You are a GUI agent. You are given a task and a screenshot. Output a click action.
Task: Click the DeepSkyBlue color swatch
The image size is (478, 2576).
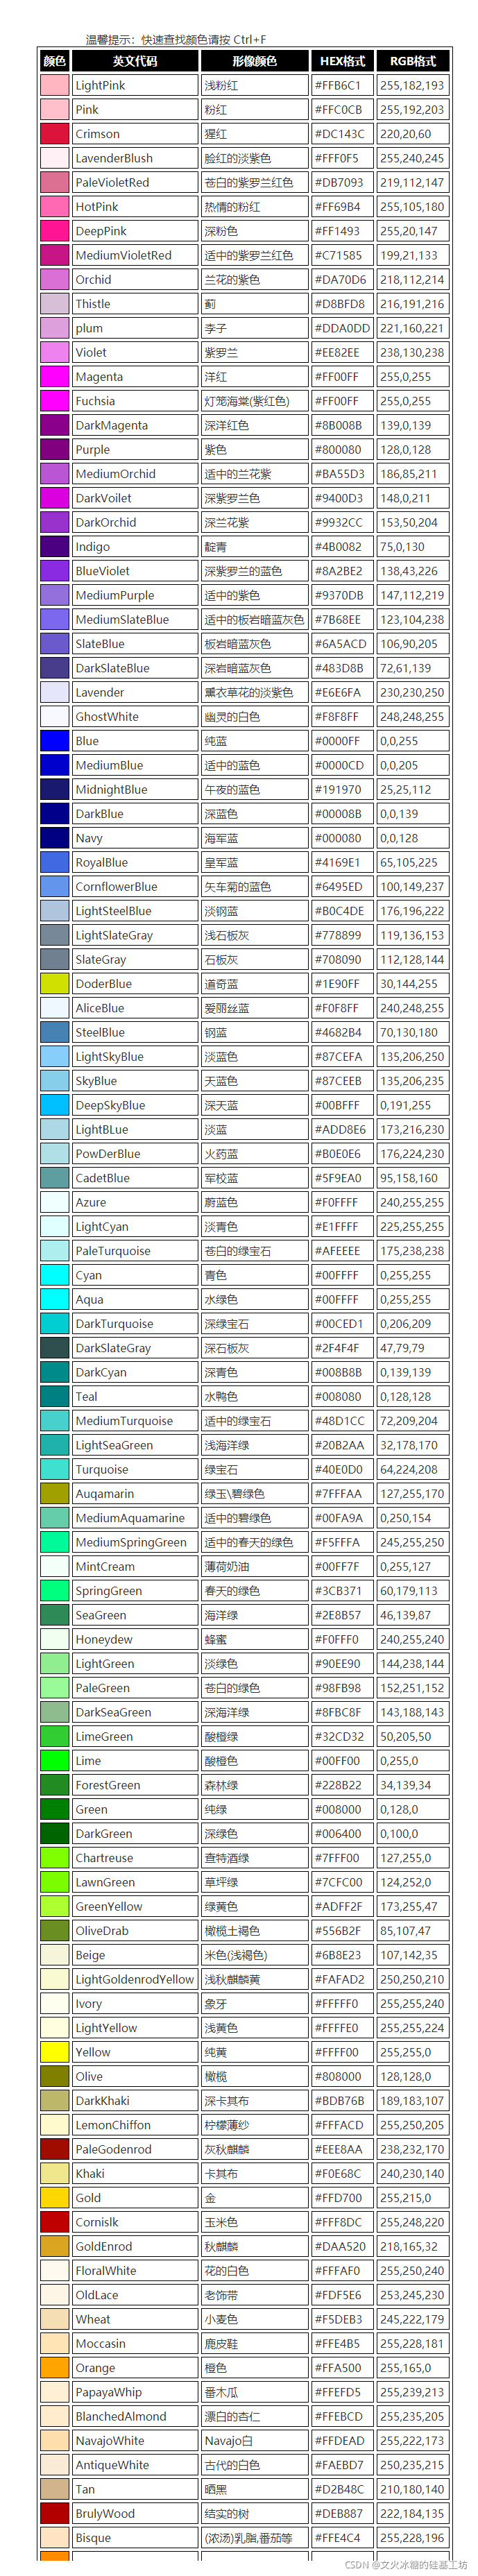(x=54, y=1105)
